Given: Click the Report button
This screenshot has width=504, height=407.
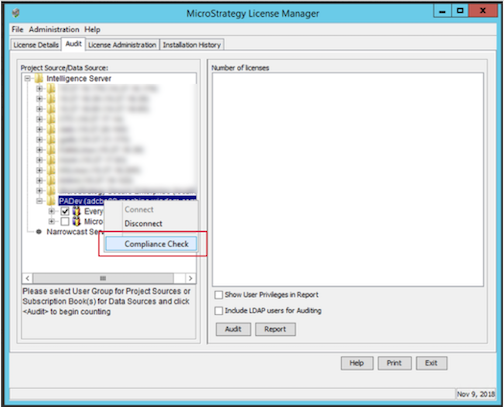Looking at the screenshot, I should (x=275, y=329).
